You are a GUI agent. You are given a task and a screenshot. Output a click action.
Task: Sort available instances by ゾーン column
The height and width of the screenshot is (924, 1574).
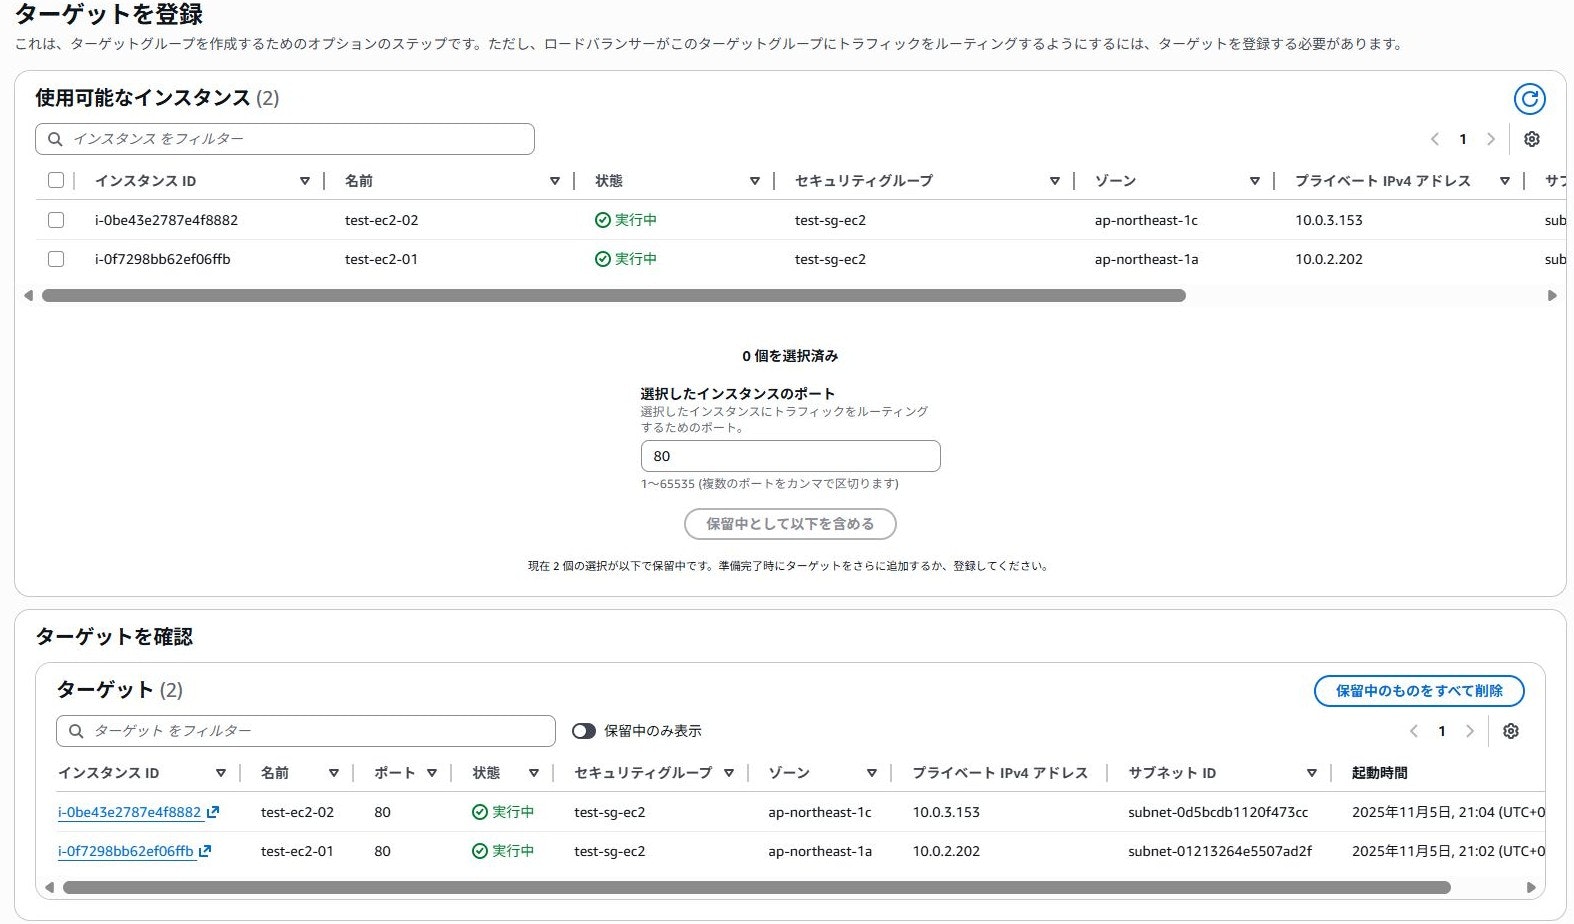pyautogui.click(x=1254, y=181)
